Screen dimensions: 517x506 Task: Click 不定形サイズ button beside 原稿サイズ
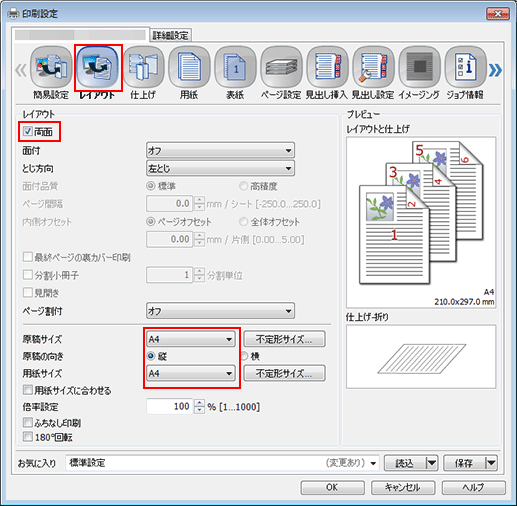(x=284, y=339)
